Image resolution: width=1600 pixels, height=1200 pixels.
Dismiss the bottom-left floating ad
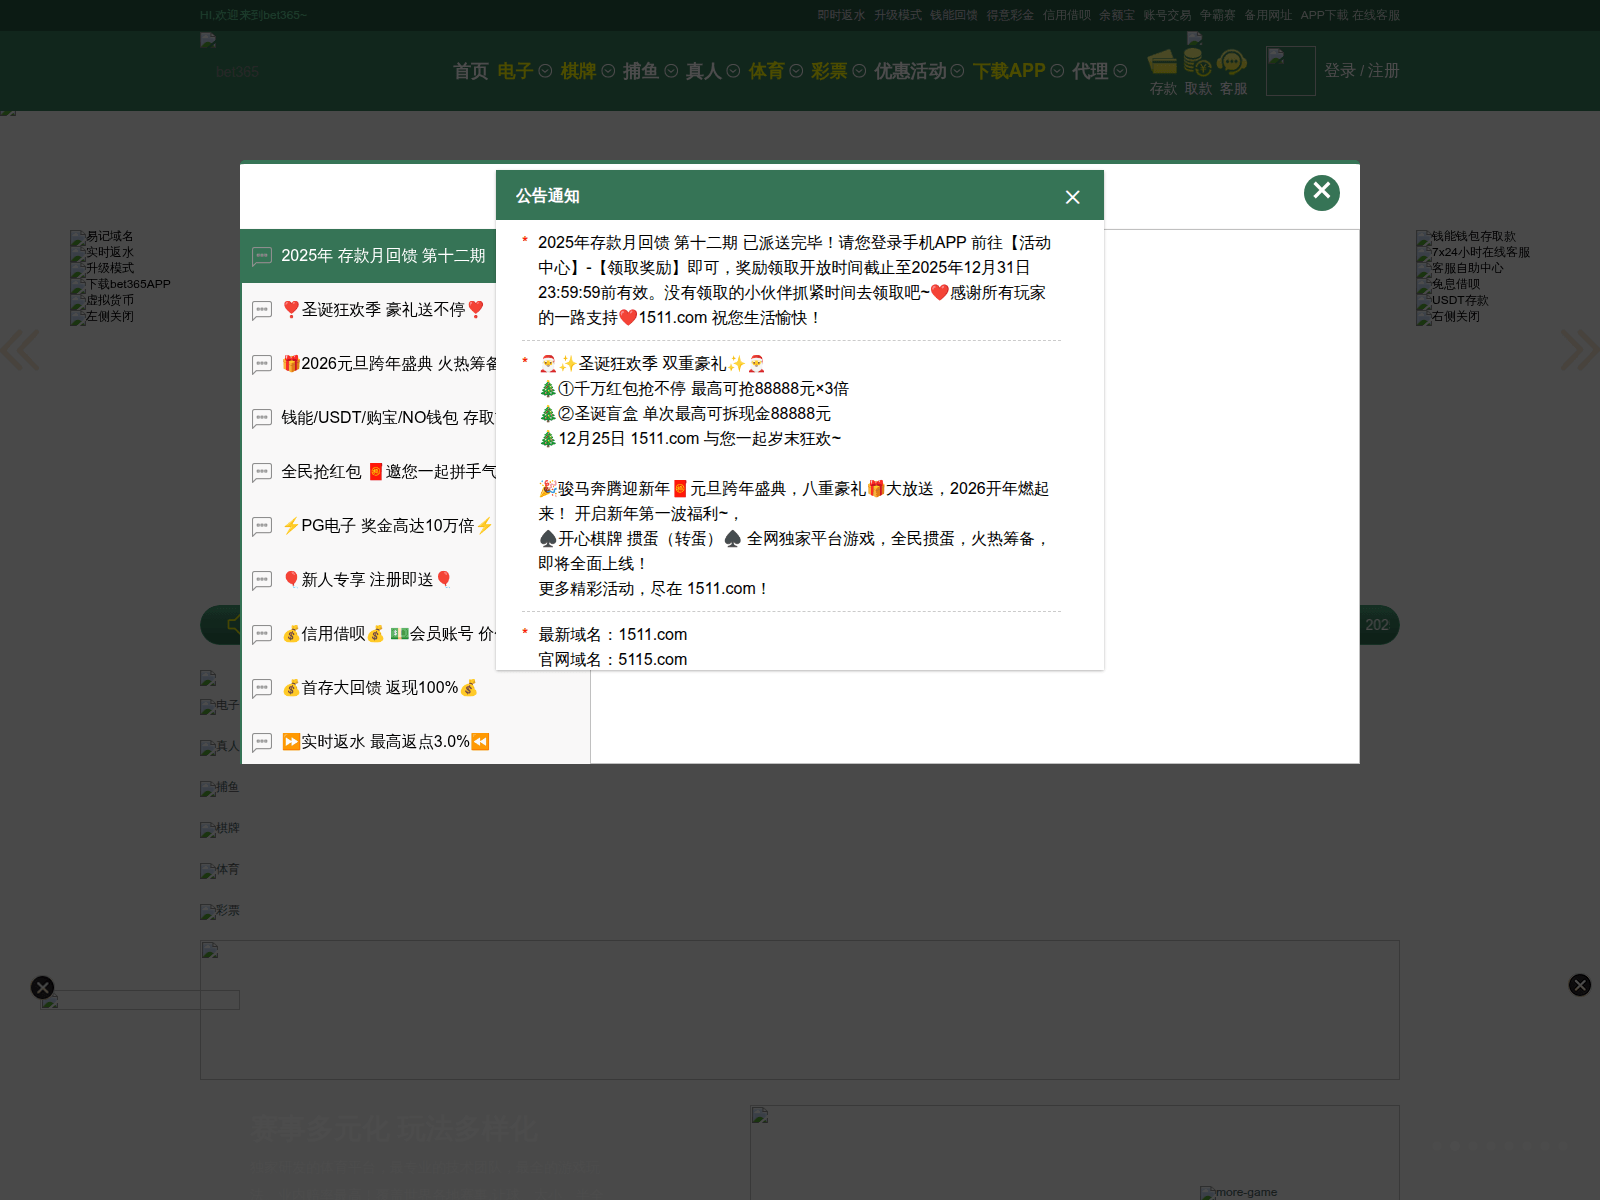point(42,987)
